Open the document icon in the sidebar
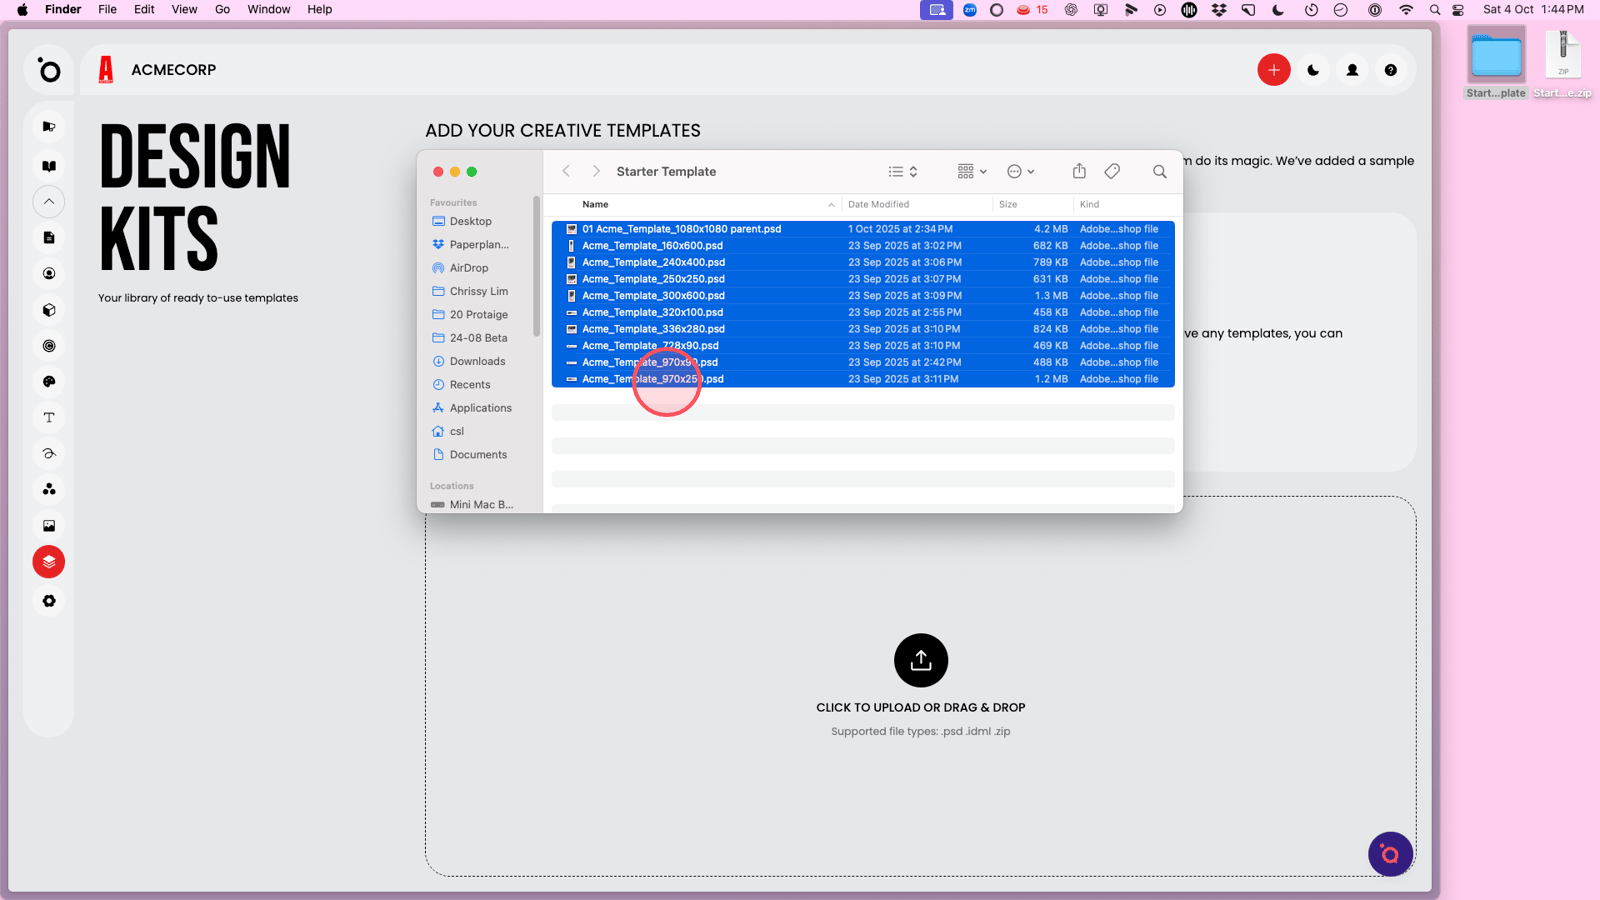This screenshot has height=900, width=1600. coord(49,238)
